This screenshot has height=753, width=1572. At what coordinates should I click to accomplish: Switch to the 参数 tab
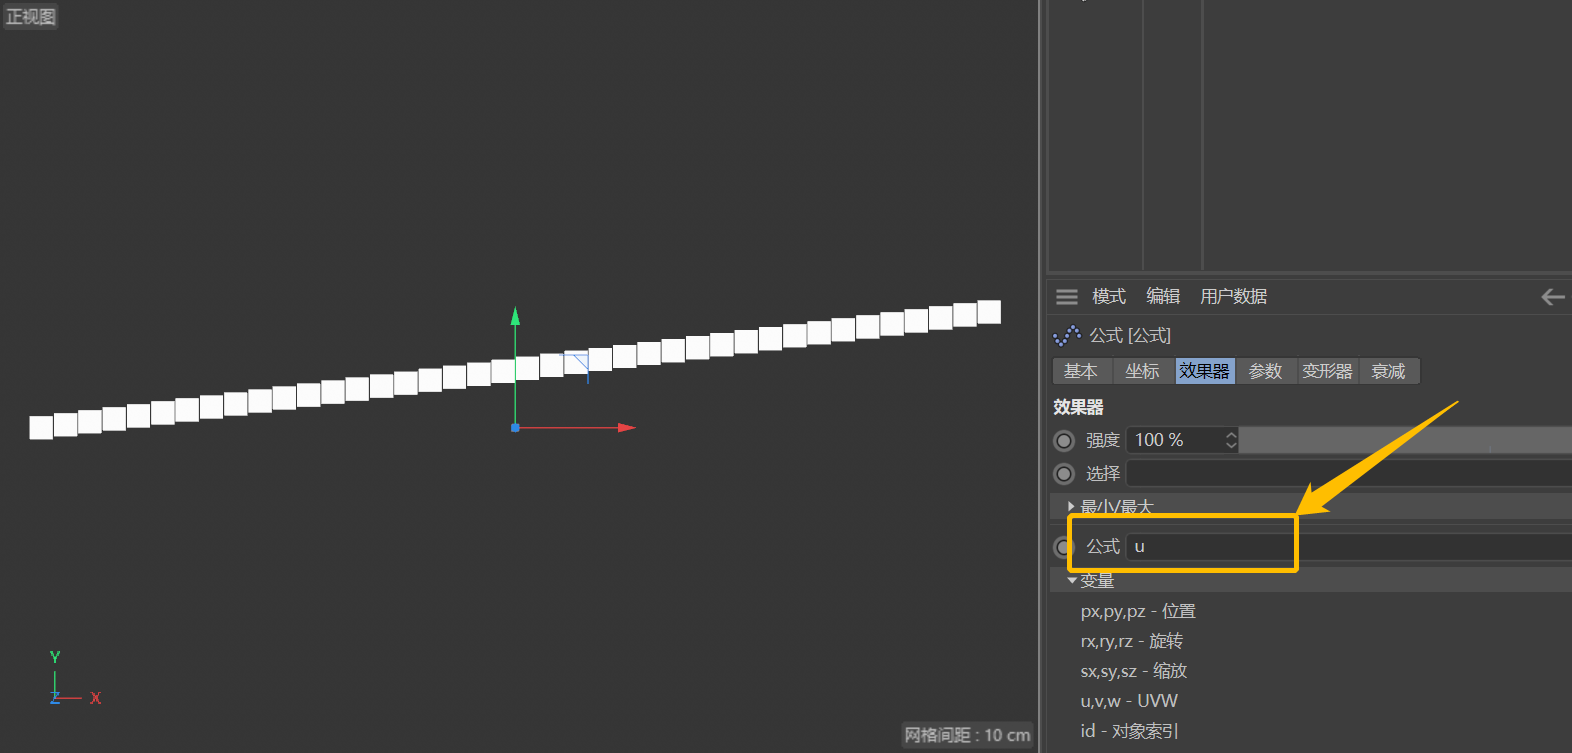(x=1266, y=372)
